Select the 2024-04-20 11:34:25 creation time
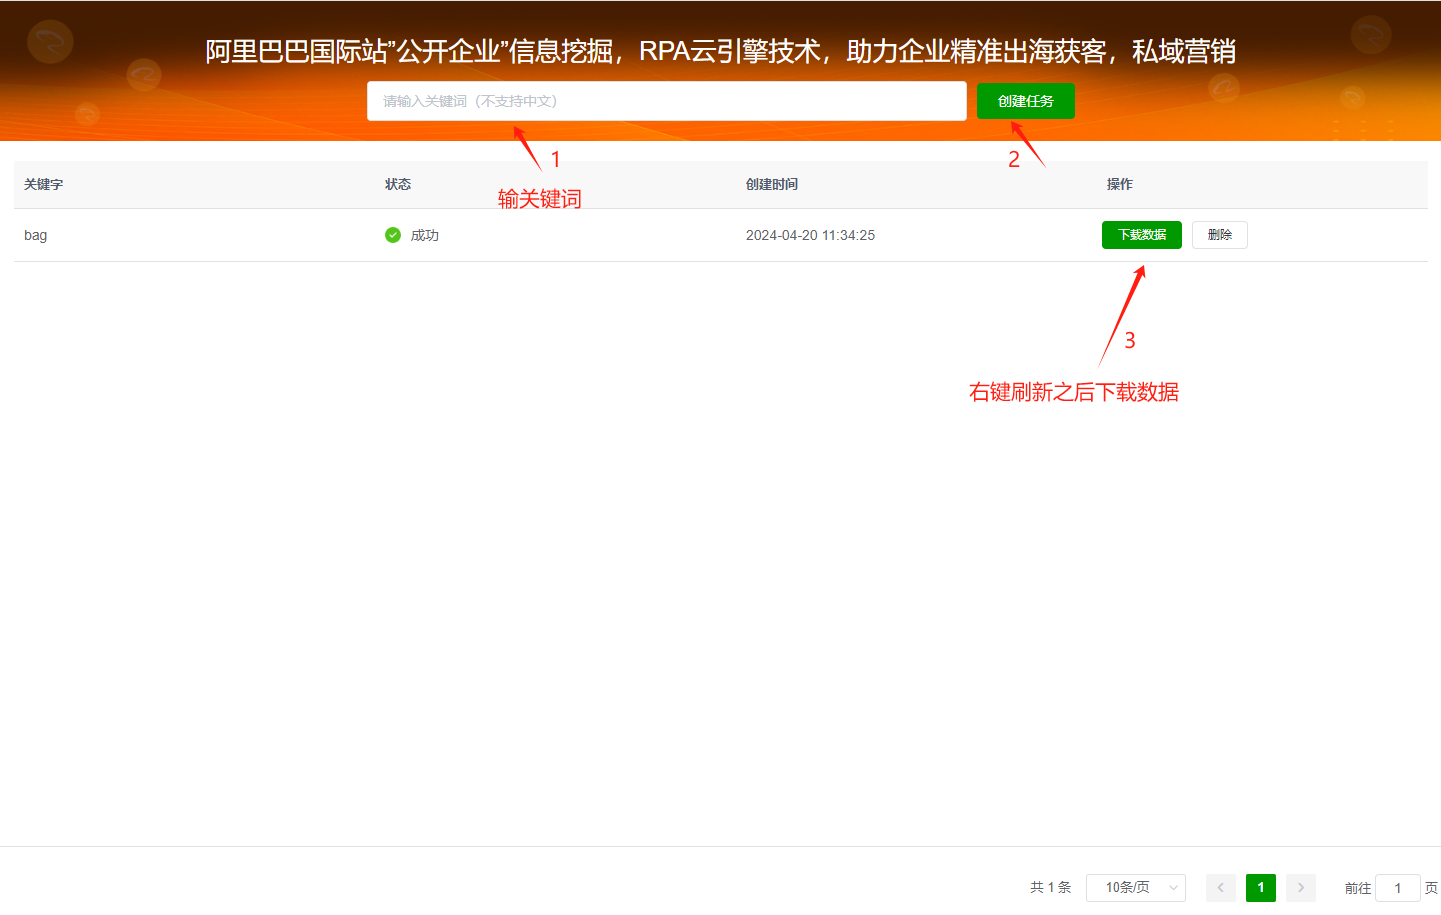 pos(810,235)
